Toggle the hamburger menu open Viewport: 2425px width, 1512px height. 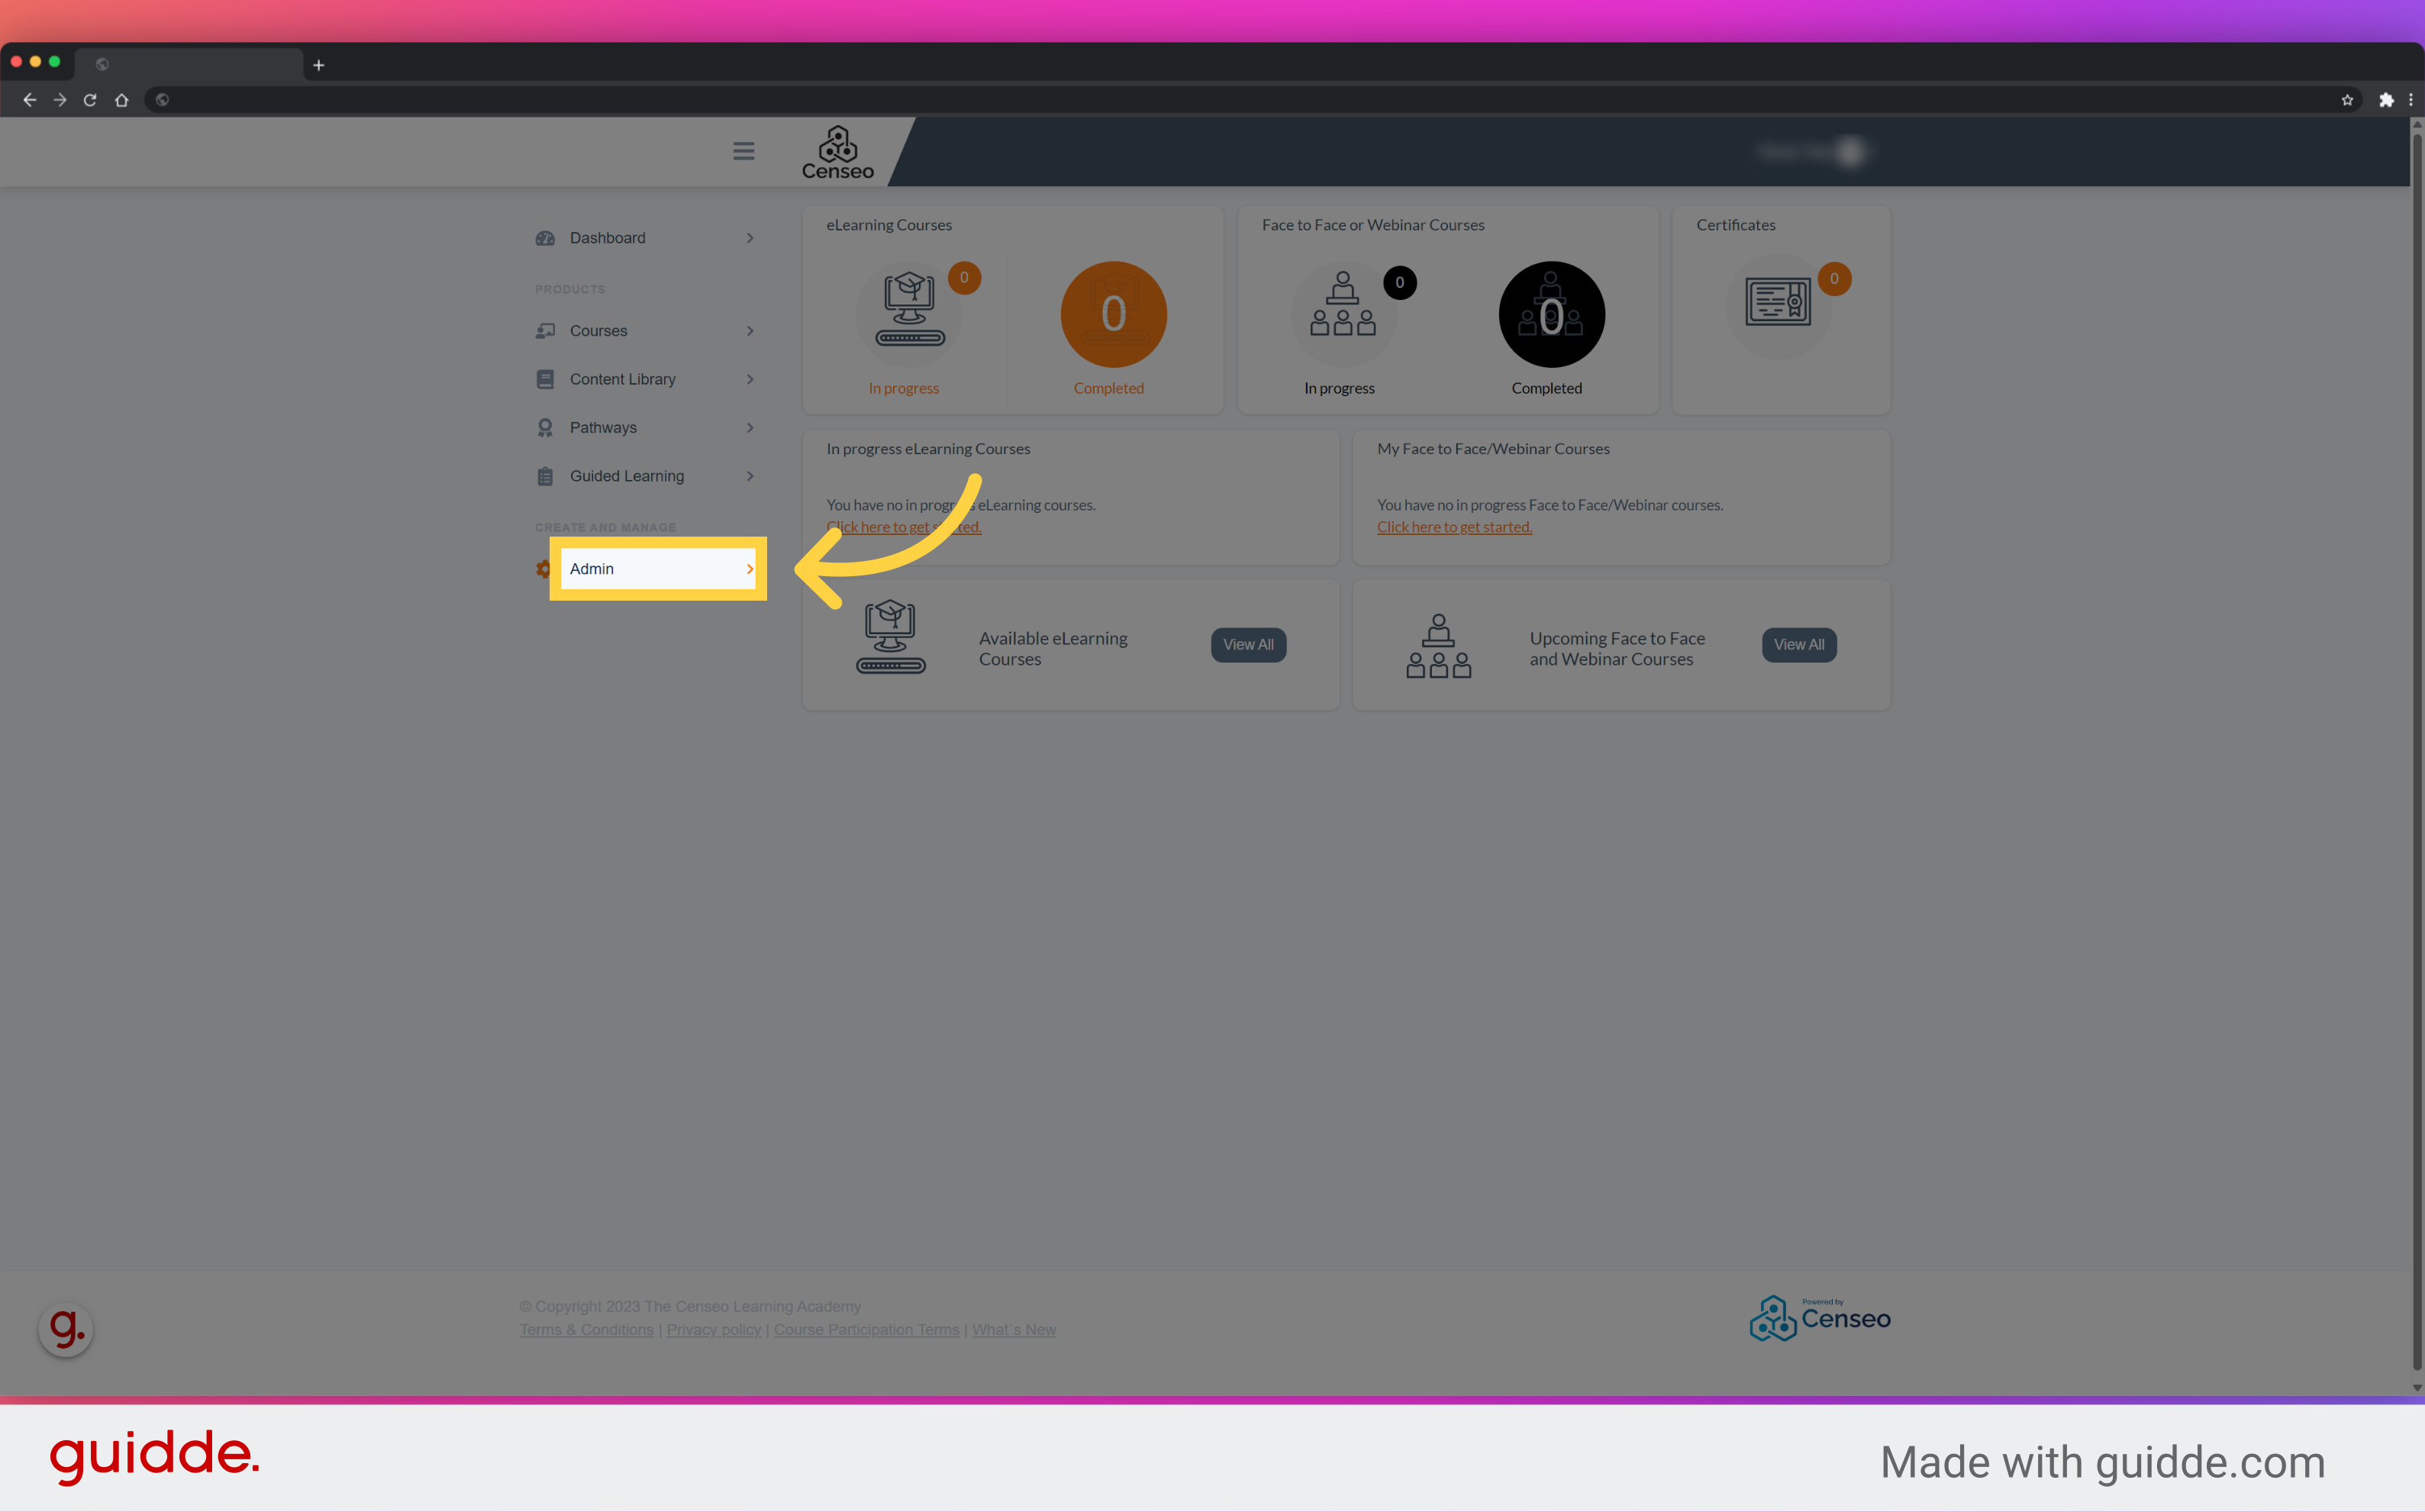point(744,152)
